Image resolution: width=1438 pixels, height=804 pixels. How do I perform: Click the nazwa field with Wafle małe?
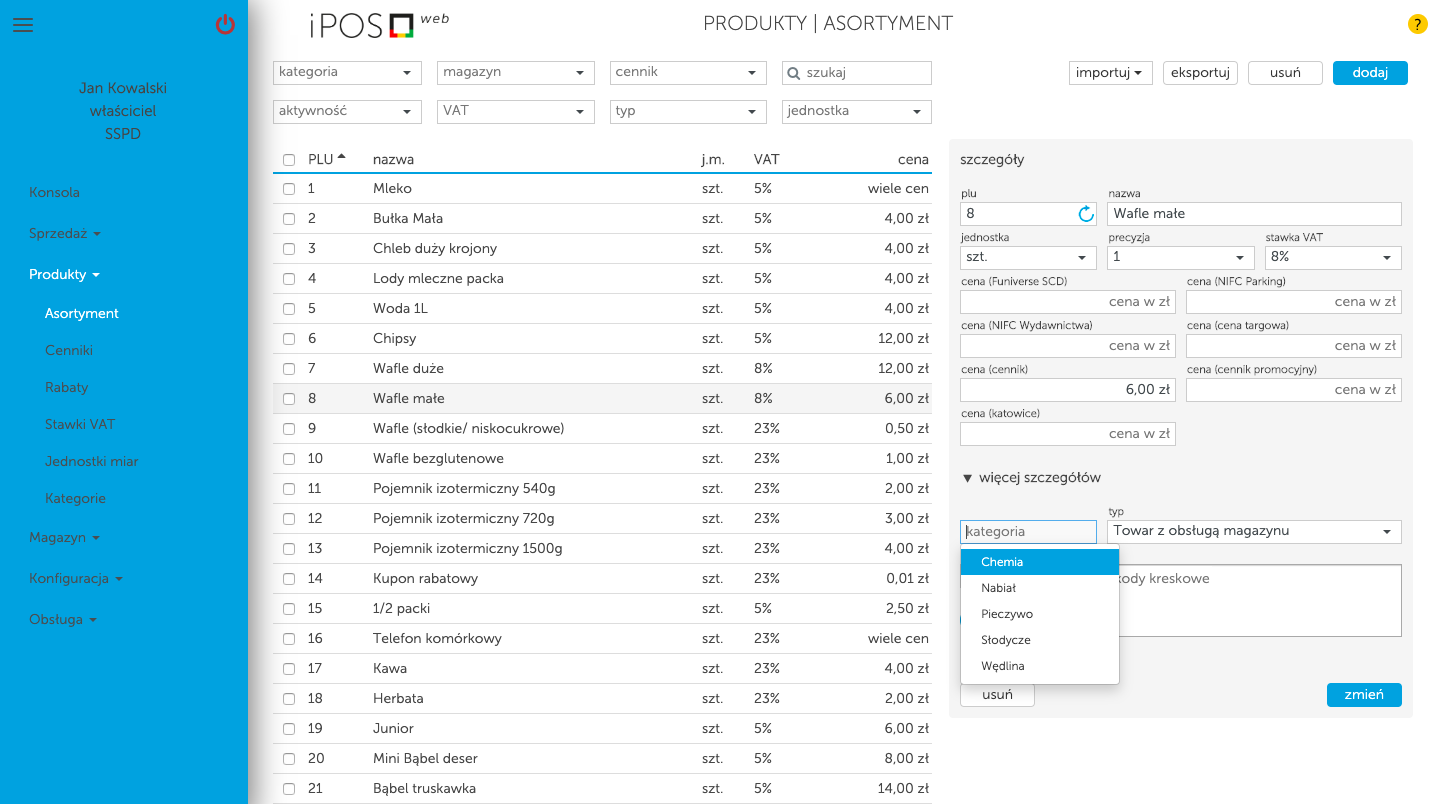coord(1254,214)
